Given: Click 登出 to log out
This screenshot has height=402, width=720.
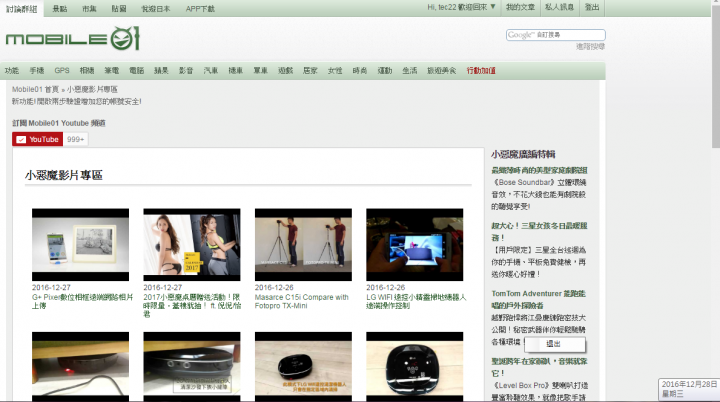Looking at the screenshot, I should click(592, 7).
